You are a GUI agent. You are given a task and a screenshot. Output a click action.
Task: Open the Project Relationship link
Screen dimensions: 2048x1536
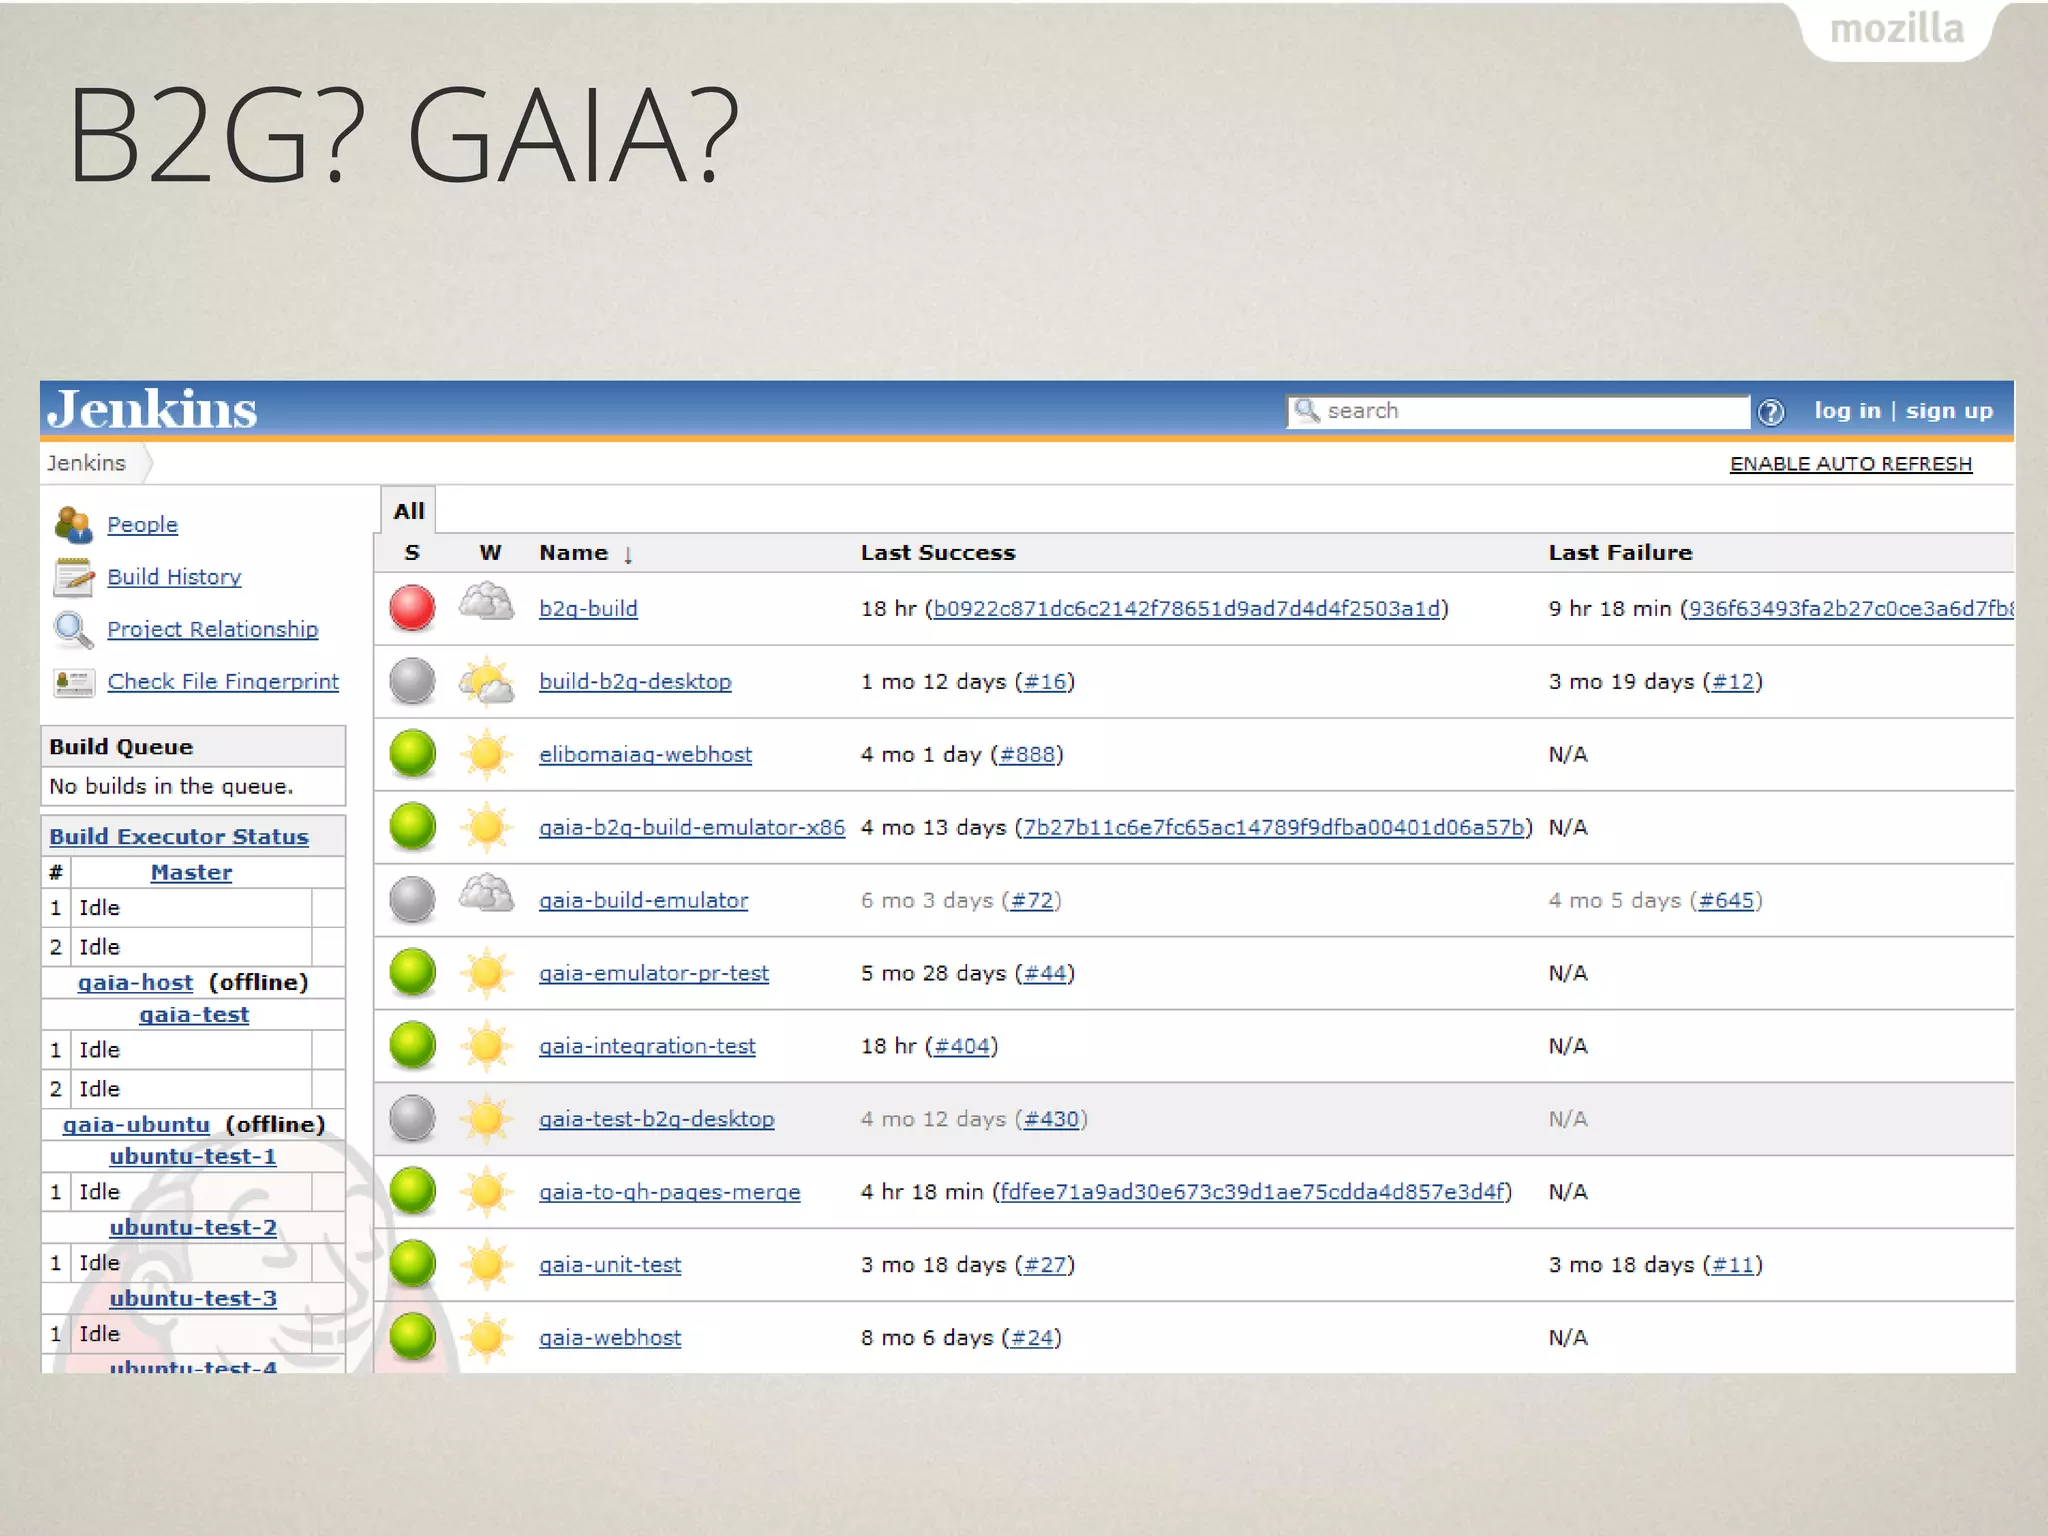click(213, 629)
